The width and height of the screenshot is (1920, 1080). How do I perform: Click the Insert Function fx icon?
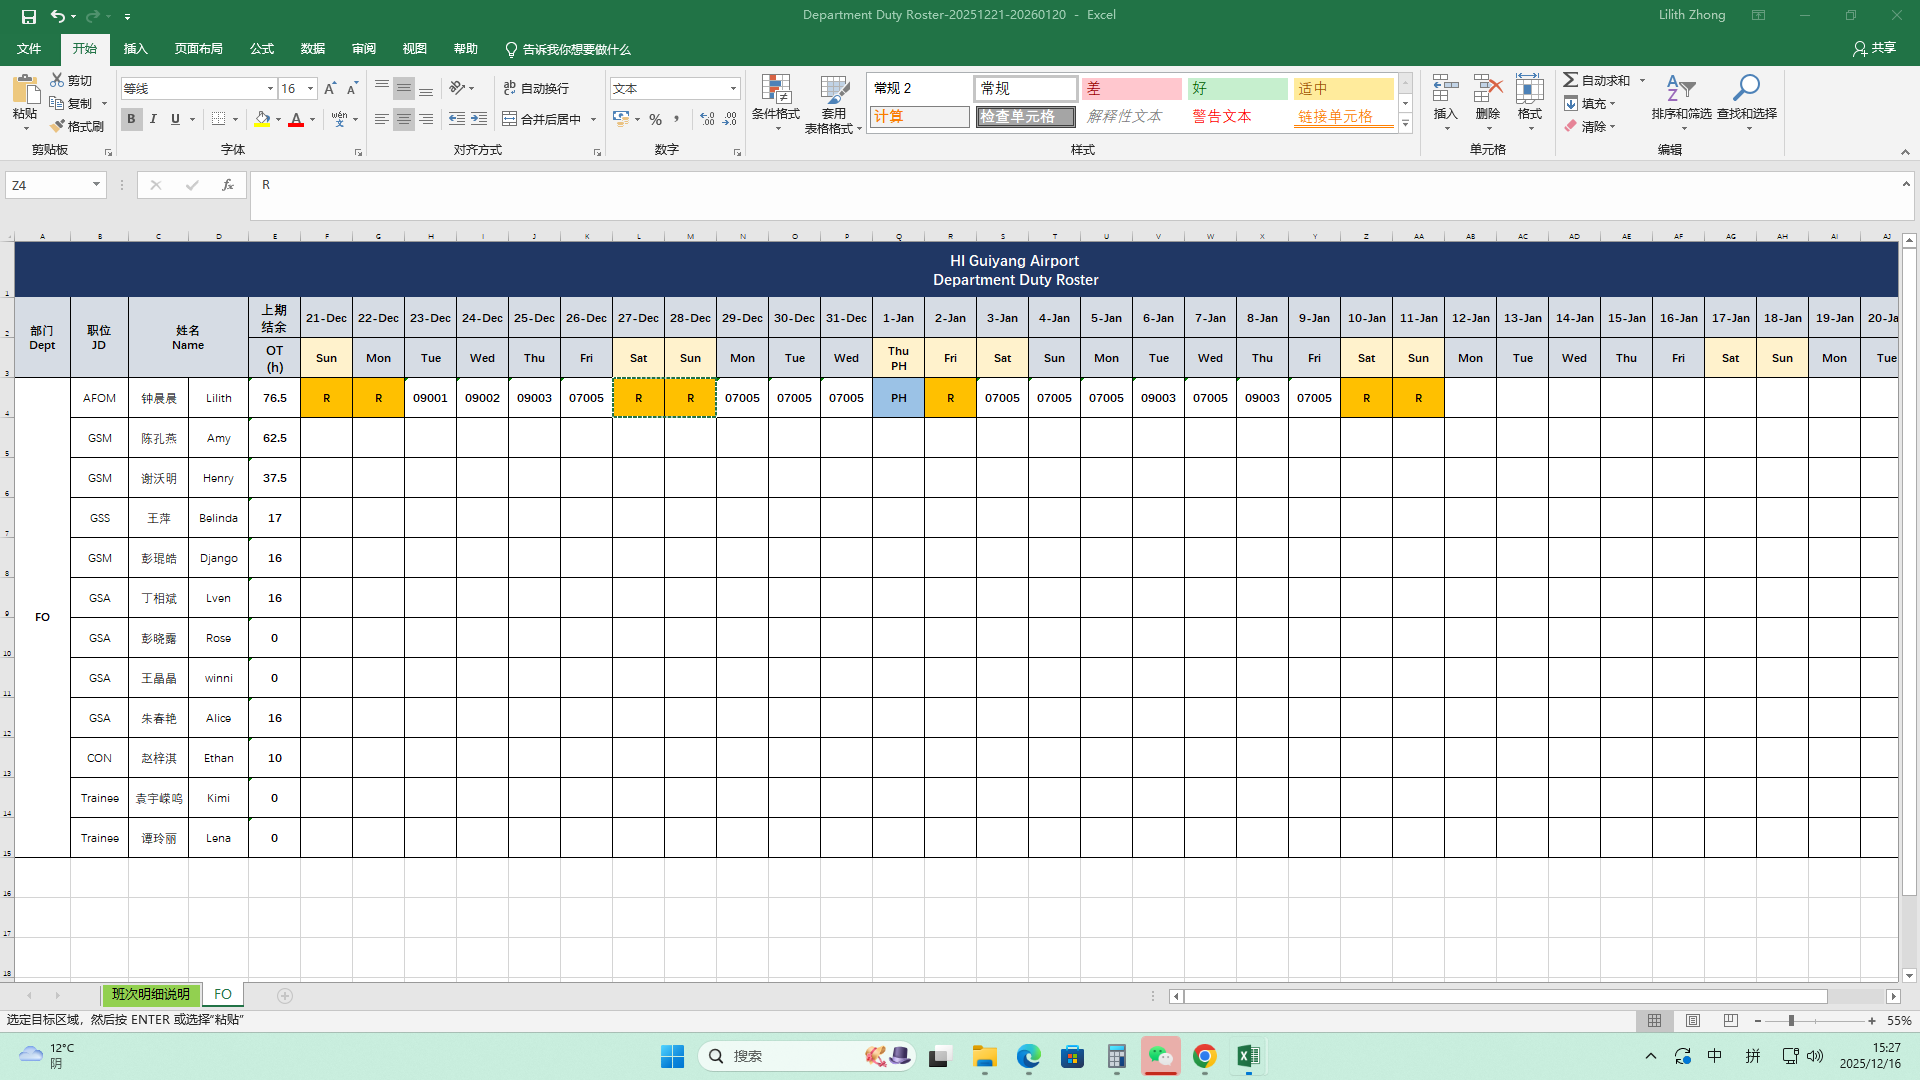[x=228, y=185]
